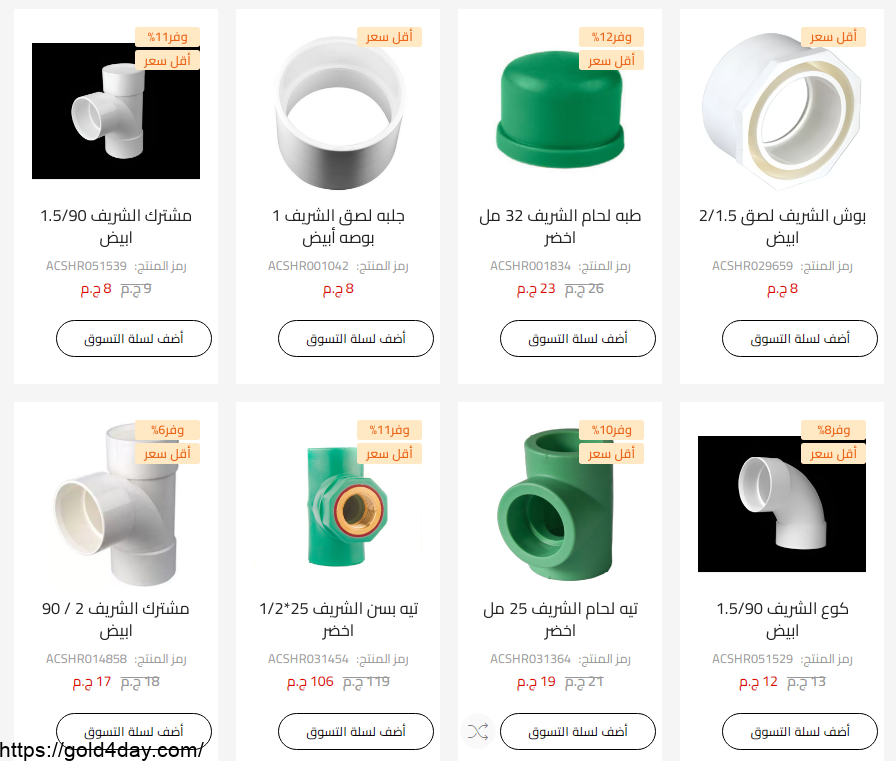Open the white elbow 1.5/90 image

click(x=782, y=504)
